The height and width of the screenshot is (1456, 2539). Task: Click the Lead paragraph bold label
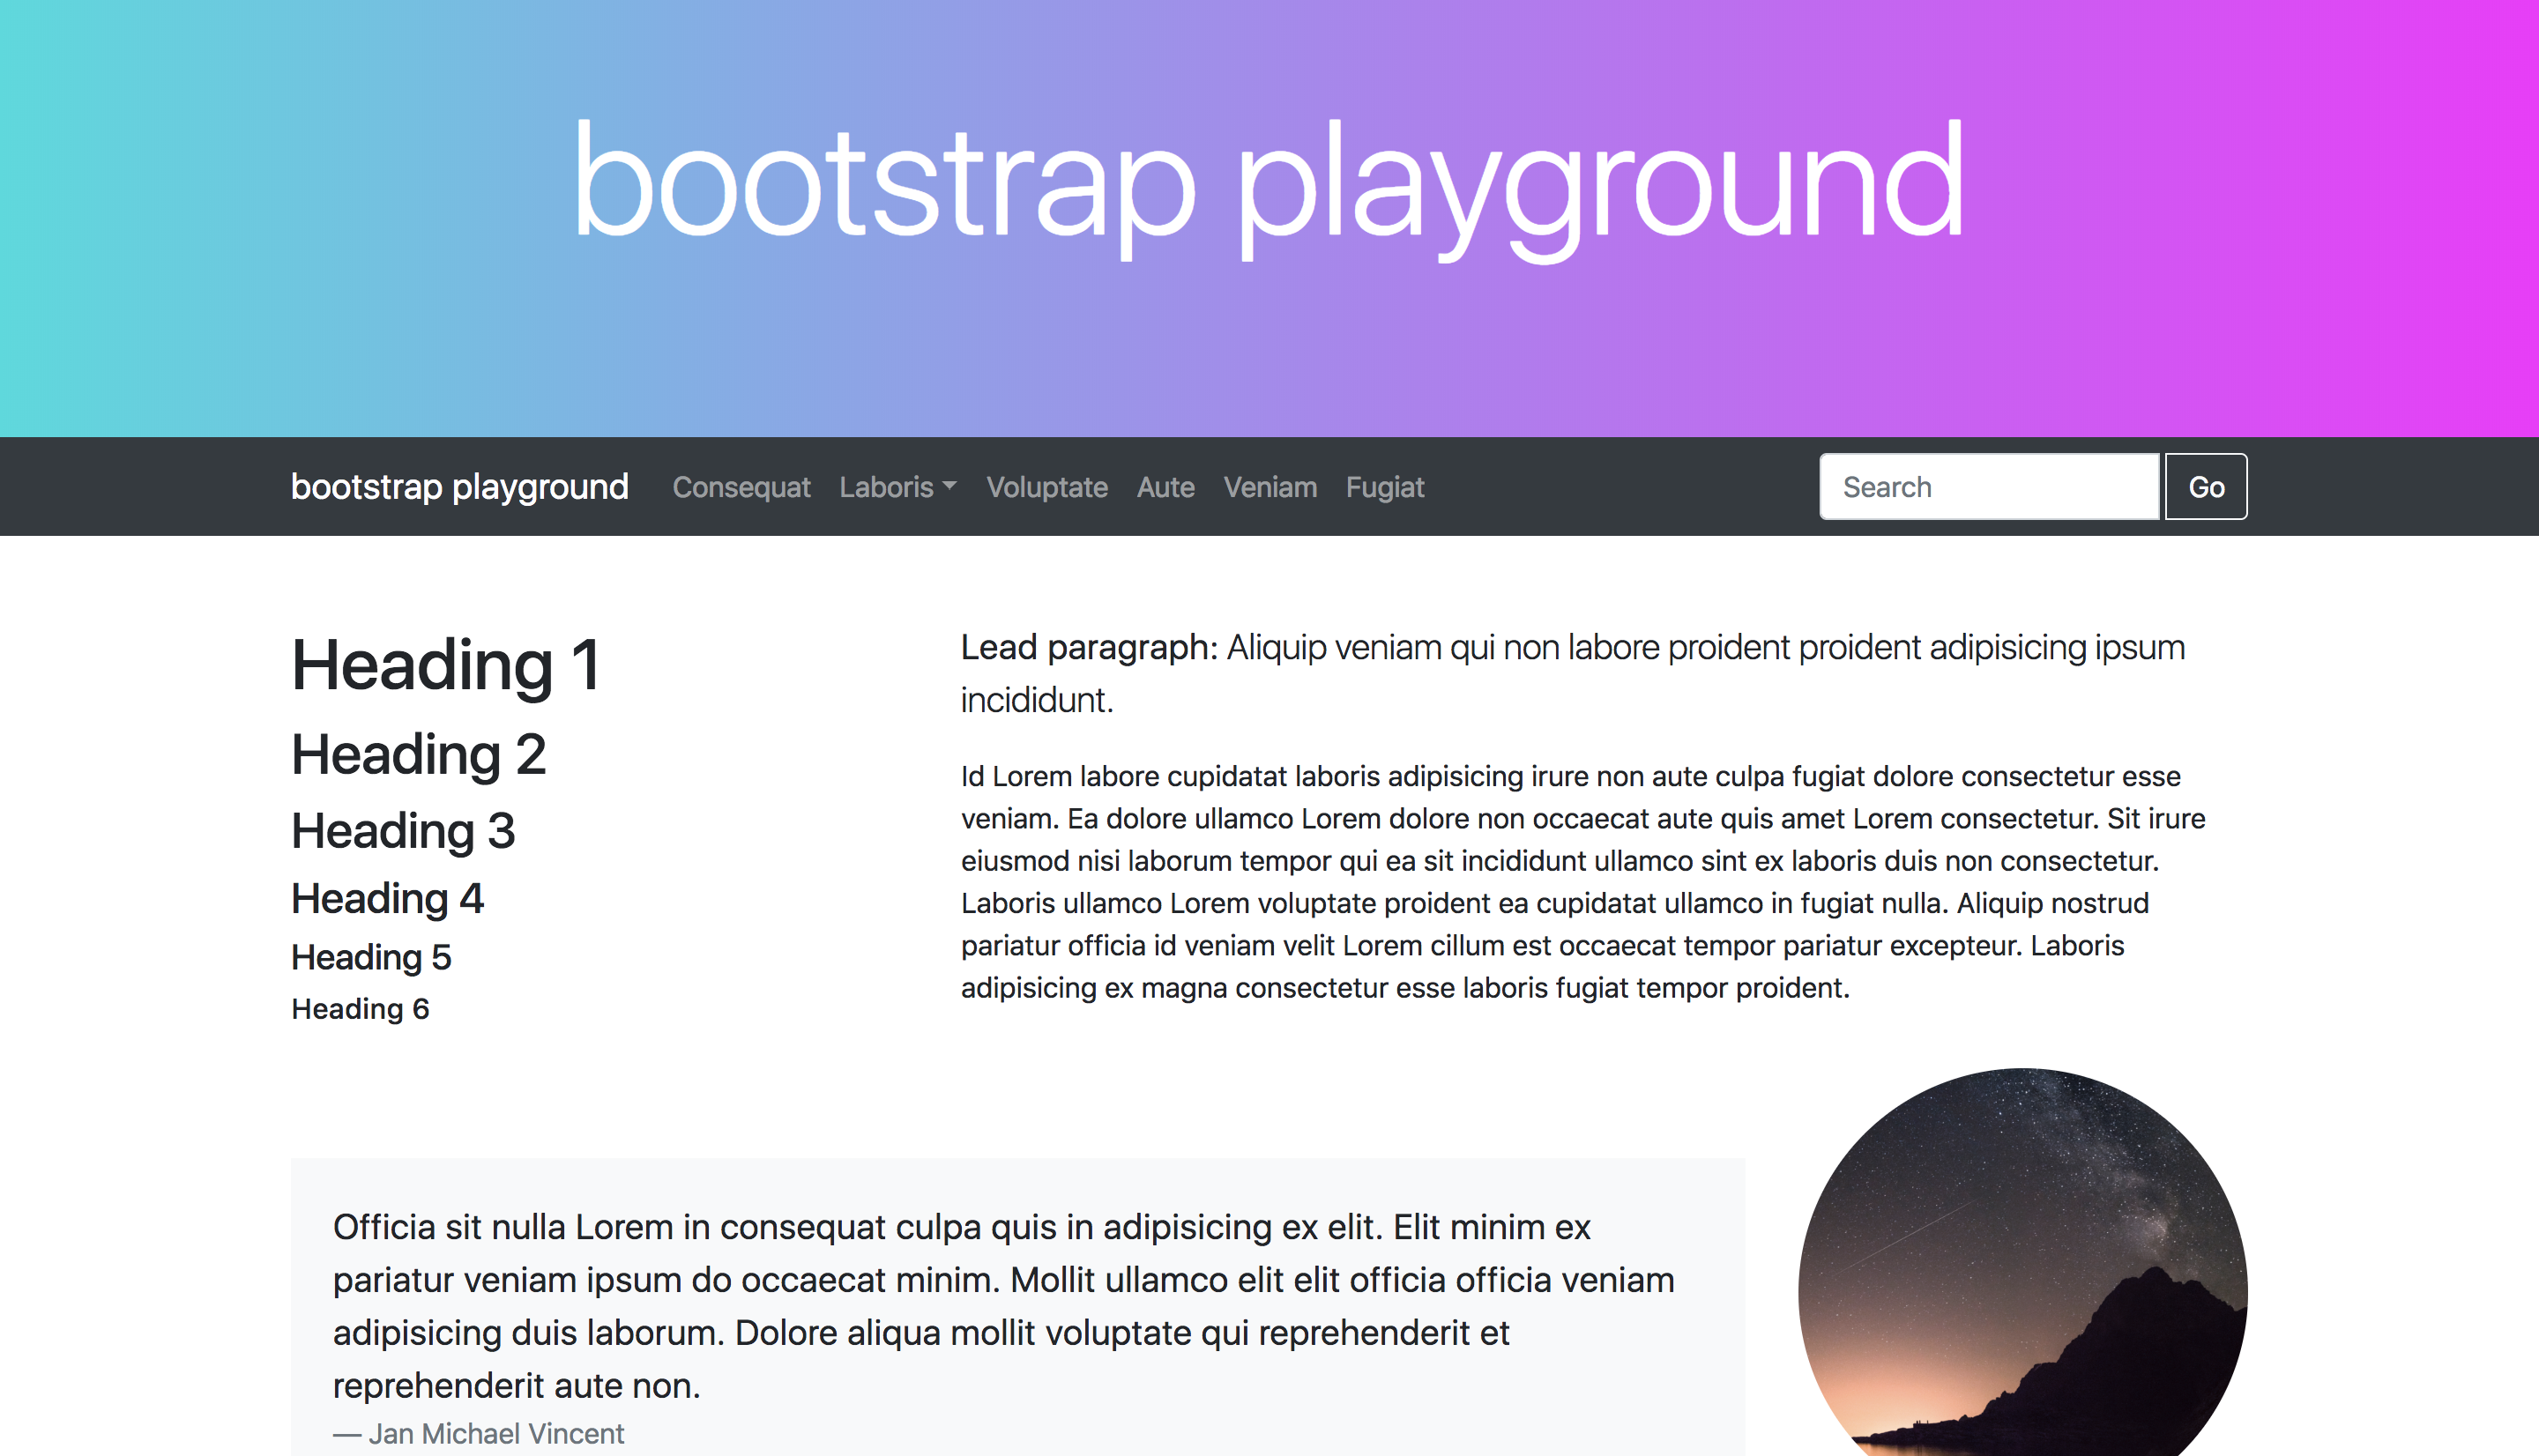tap(1088, 647)
